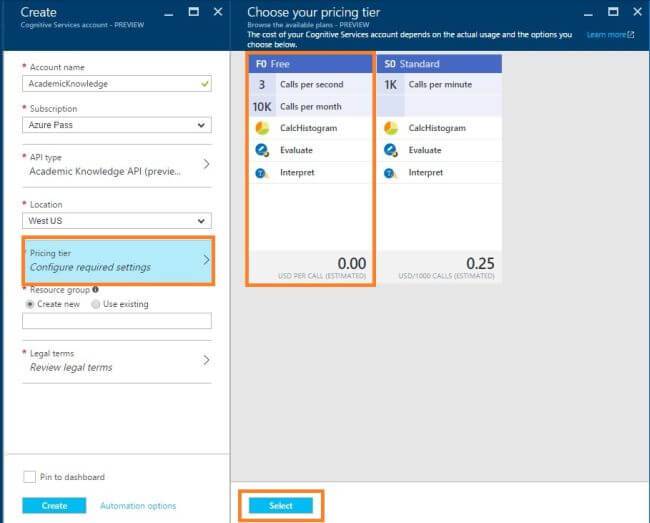Viewport: 650px width, 523px height.
Task: Open the Learn more link
Action: pos(606,35)
